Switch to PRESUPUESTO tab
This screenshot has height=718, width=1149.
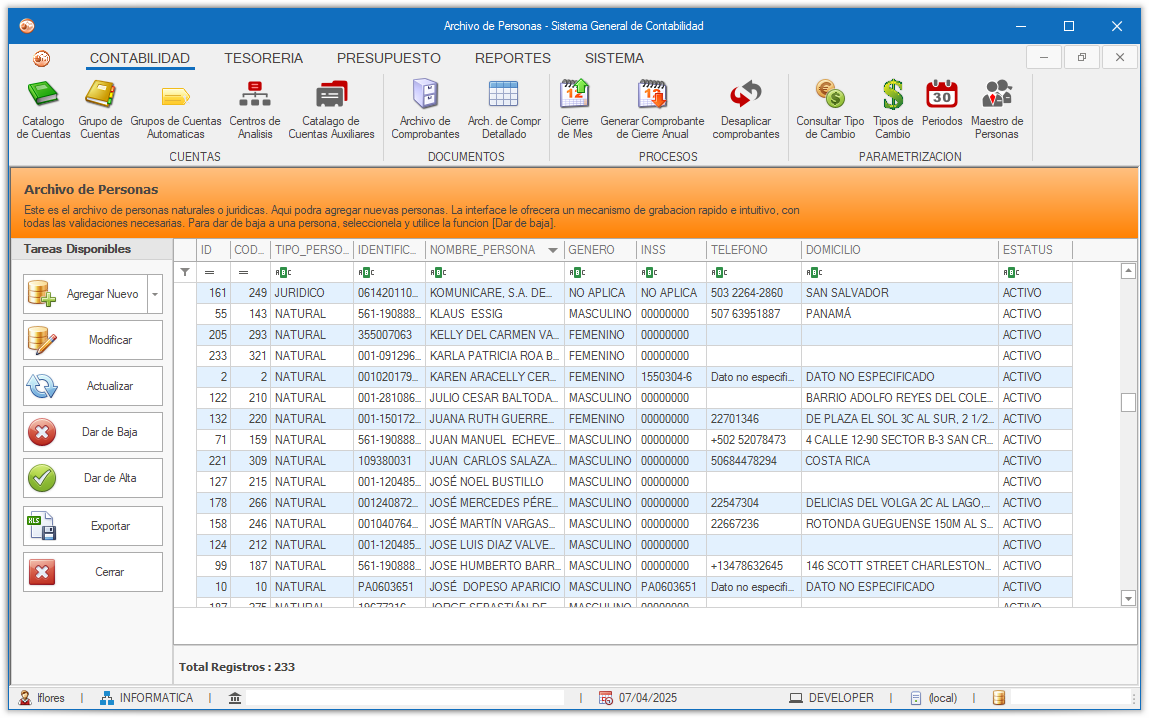(x=389, y=59)
